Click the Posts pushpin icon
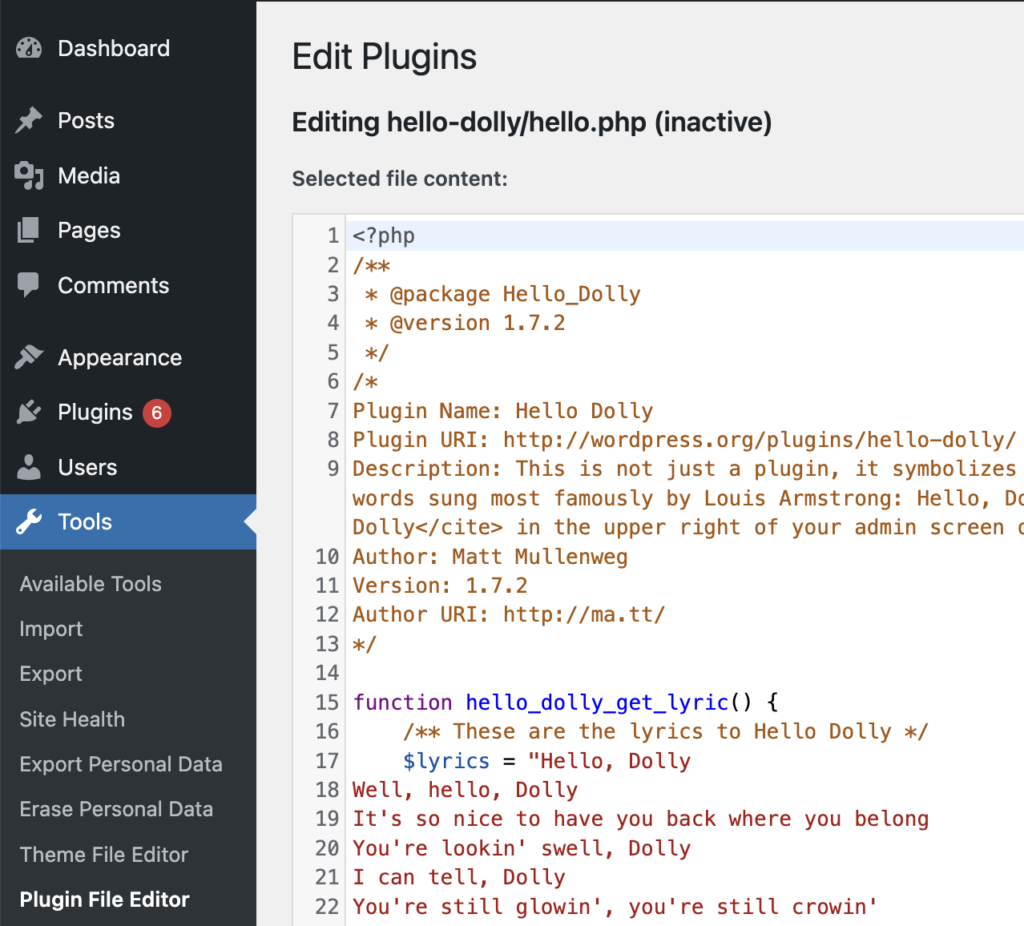Screen dimensions: 1024x926 point(29,121)
